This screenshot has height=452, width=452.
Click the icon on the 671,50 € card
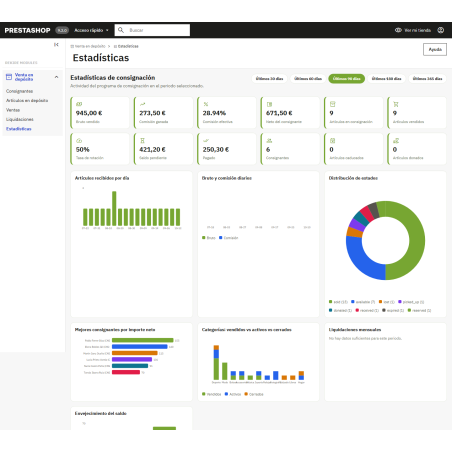click(x=269, y=104)
